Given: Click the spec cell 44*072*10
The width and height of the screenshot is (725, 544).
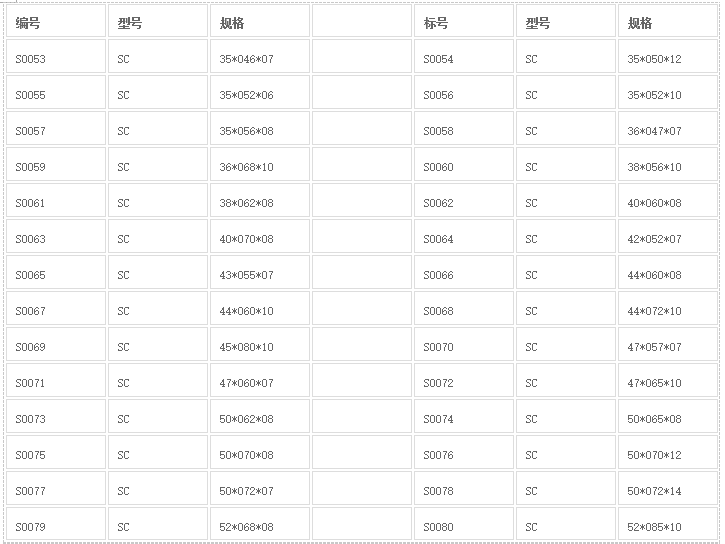Looking at the screenshot, I should [x=666, y=311].
